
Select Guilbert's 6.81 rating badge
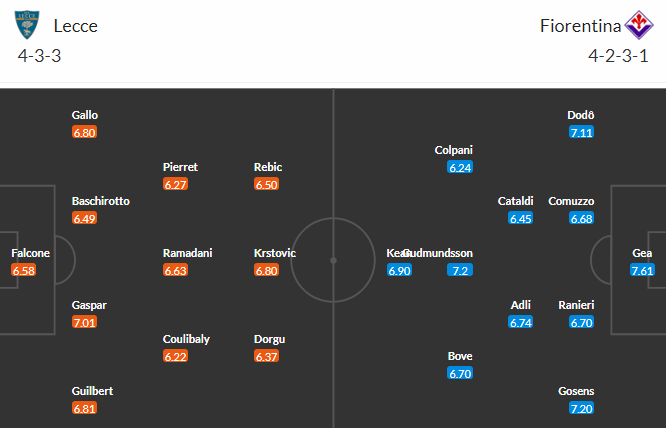(x=85, y=408)
